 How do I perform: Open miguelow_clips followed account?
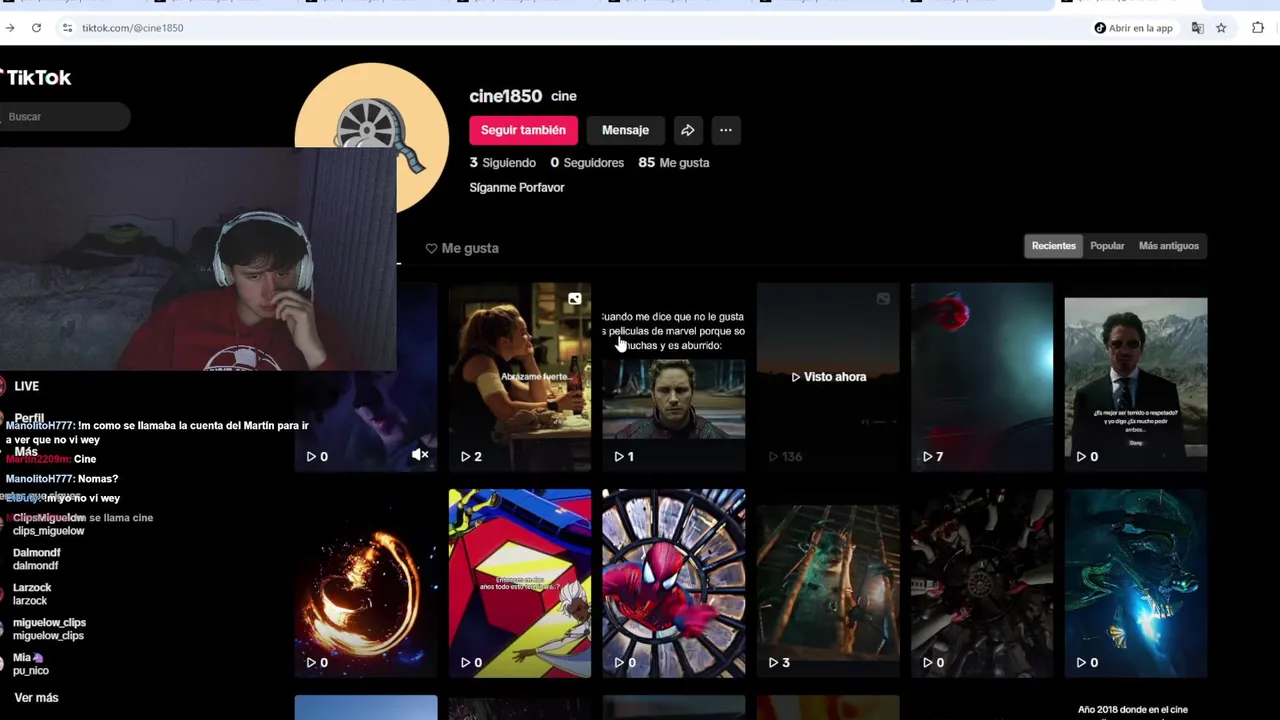[49, 629]
